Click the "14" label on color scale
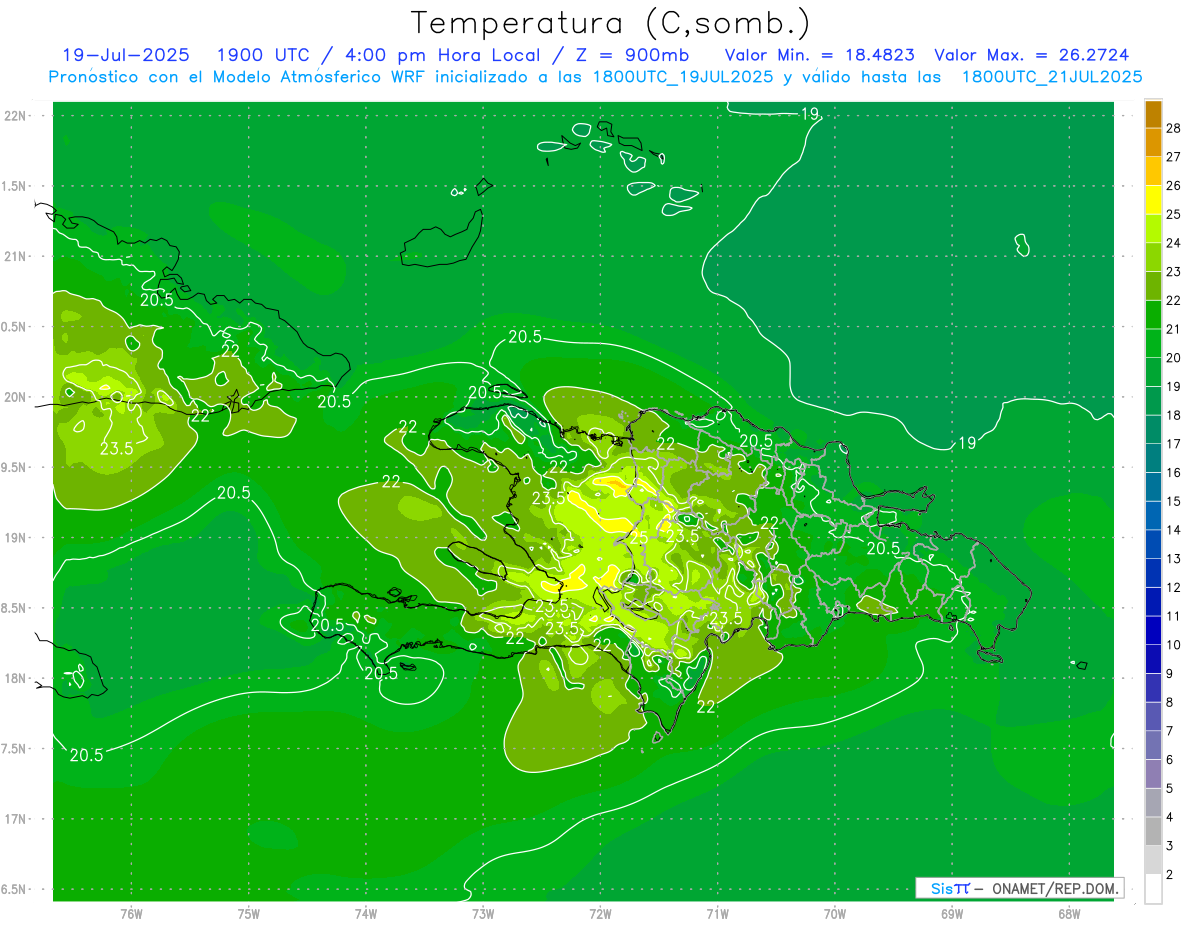The height and width of the screenshot is (927, 1200). click(1173, 530)
